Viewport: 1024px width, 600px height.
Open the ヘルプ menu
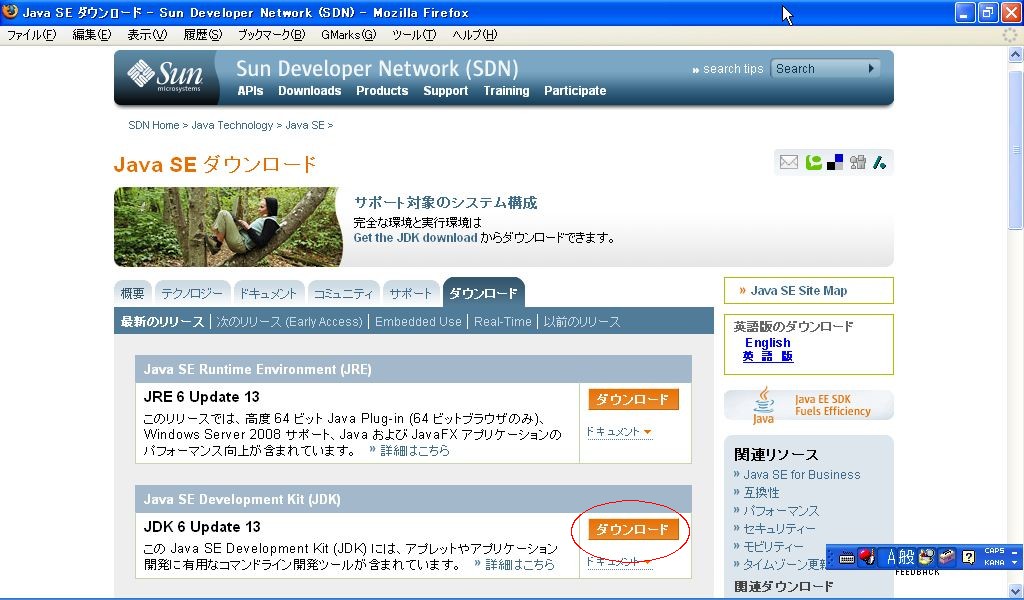(x=474, y=35)
